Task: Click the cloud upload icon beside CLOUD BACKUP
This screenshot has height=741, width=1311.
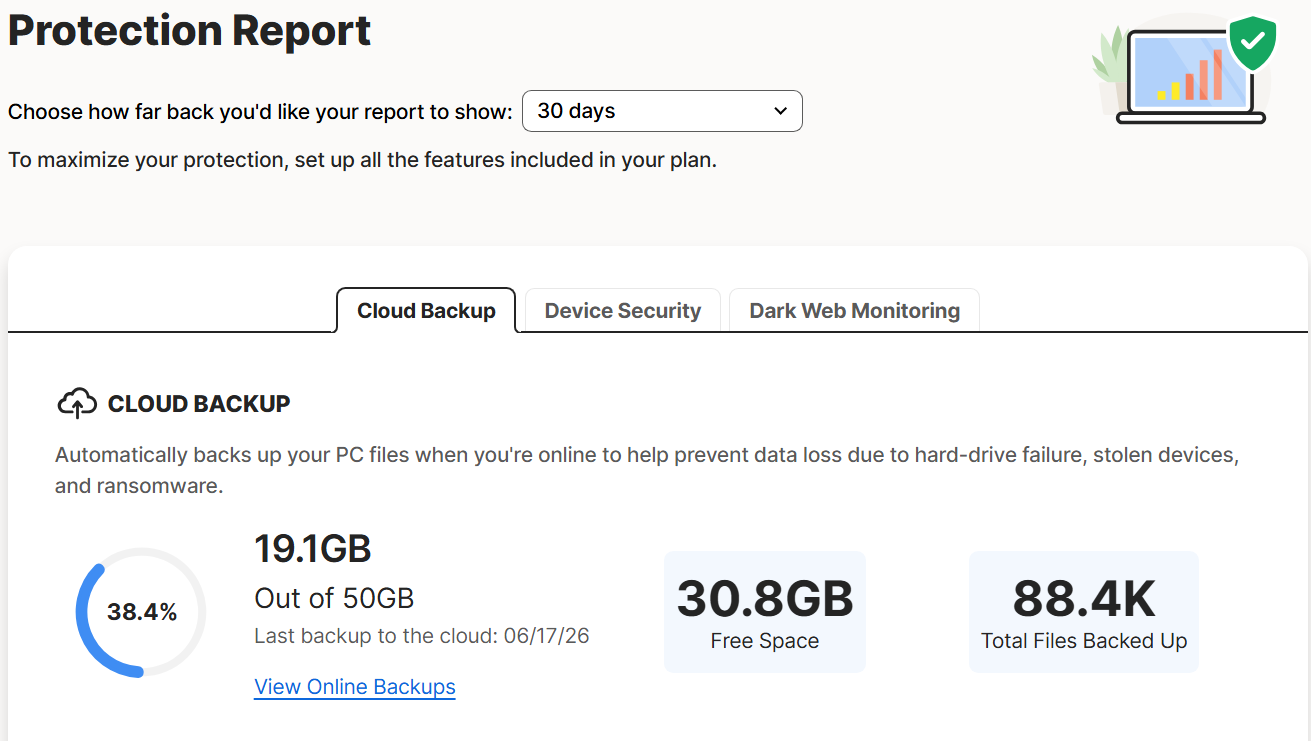Action: coord(76,404)
